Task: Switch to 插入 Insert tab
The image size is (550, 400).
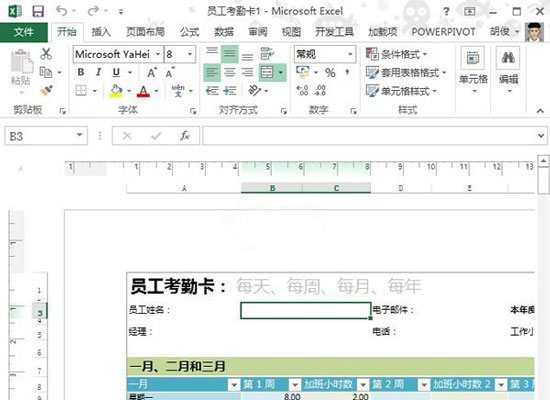Action: pos(101,32)
